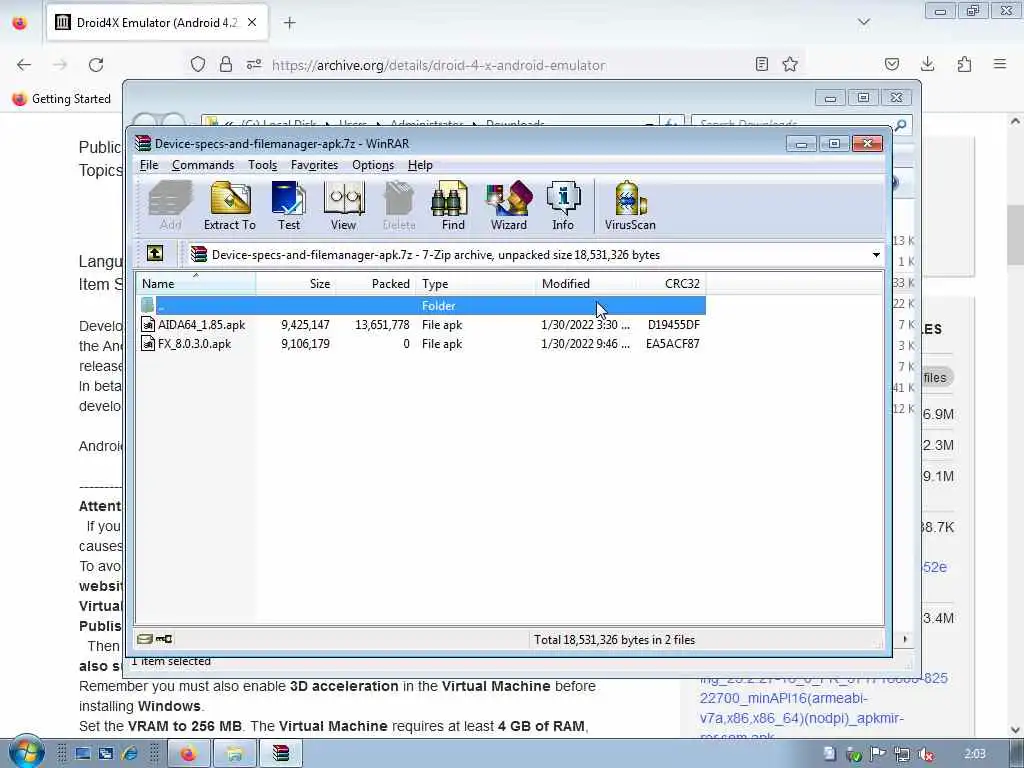1024x768 pixels.
Task: Open the Help menu in WinRAR
Action: [420, 165]
